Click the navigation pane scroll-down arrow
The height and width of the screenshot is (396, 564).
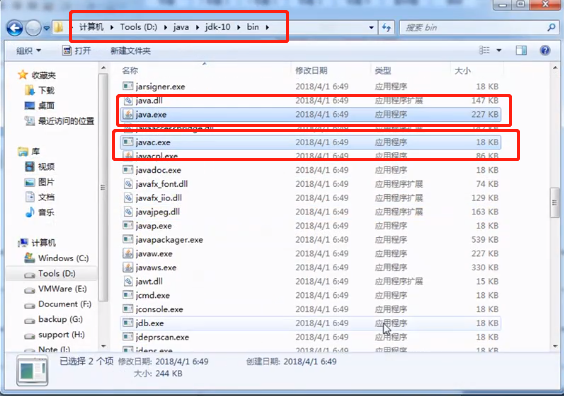coord(103,346)
